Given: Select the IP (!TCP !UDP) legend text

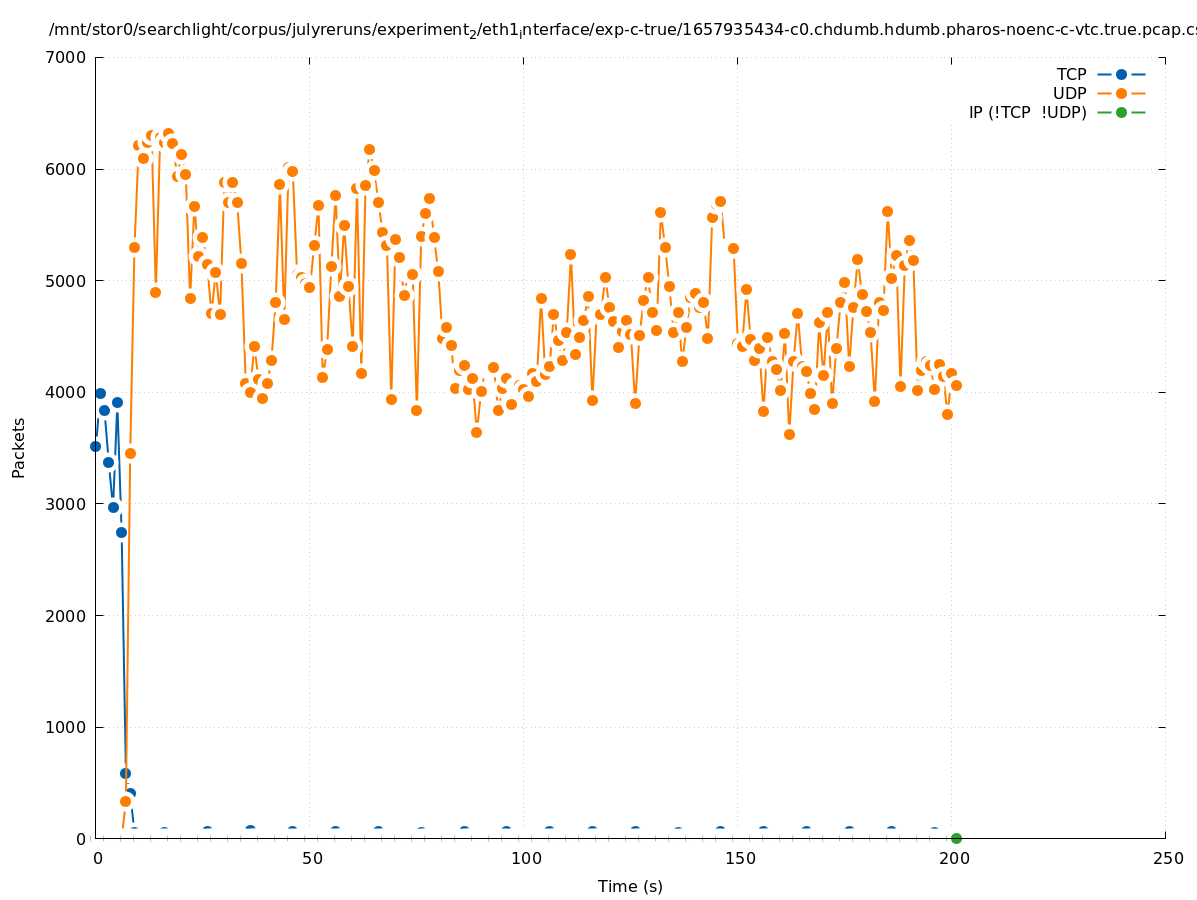Looking at the screenshot, I should point(1027,112).
